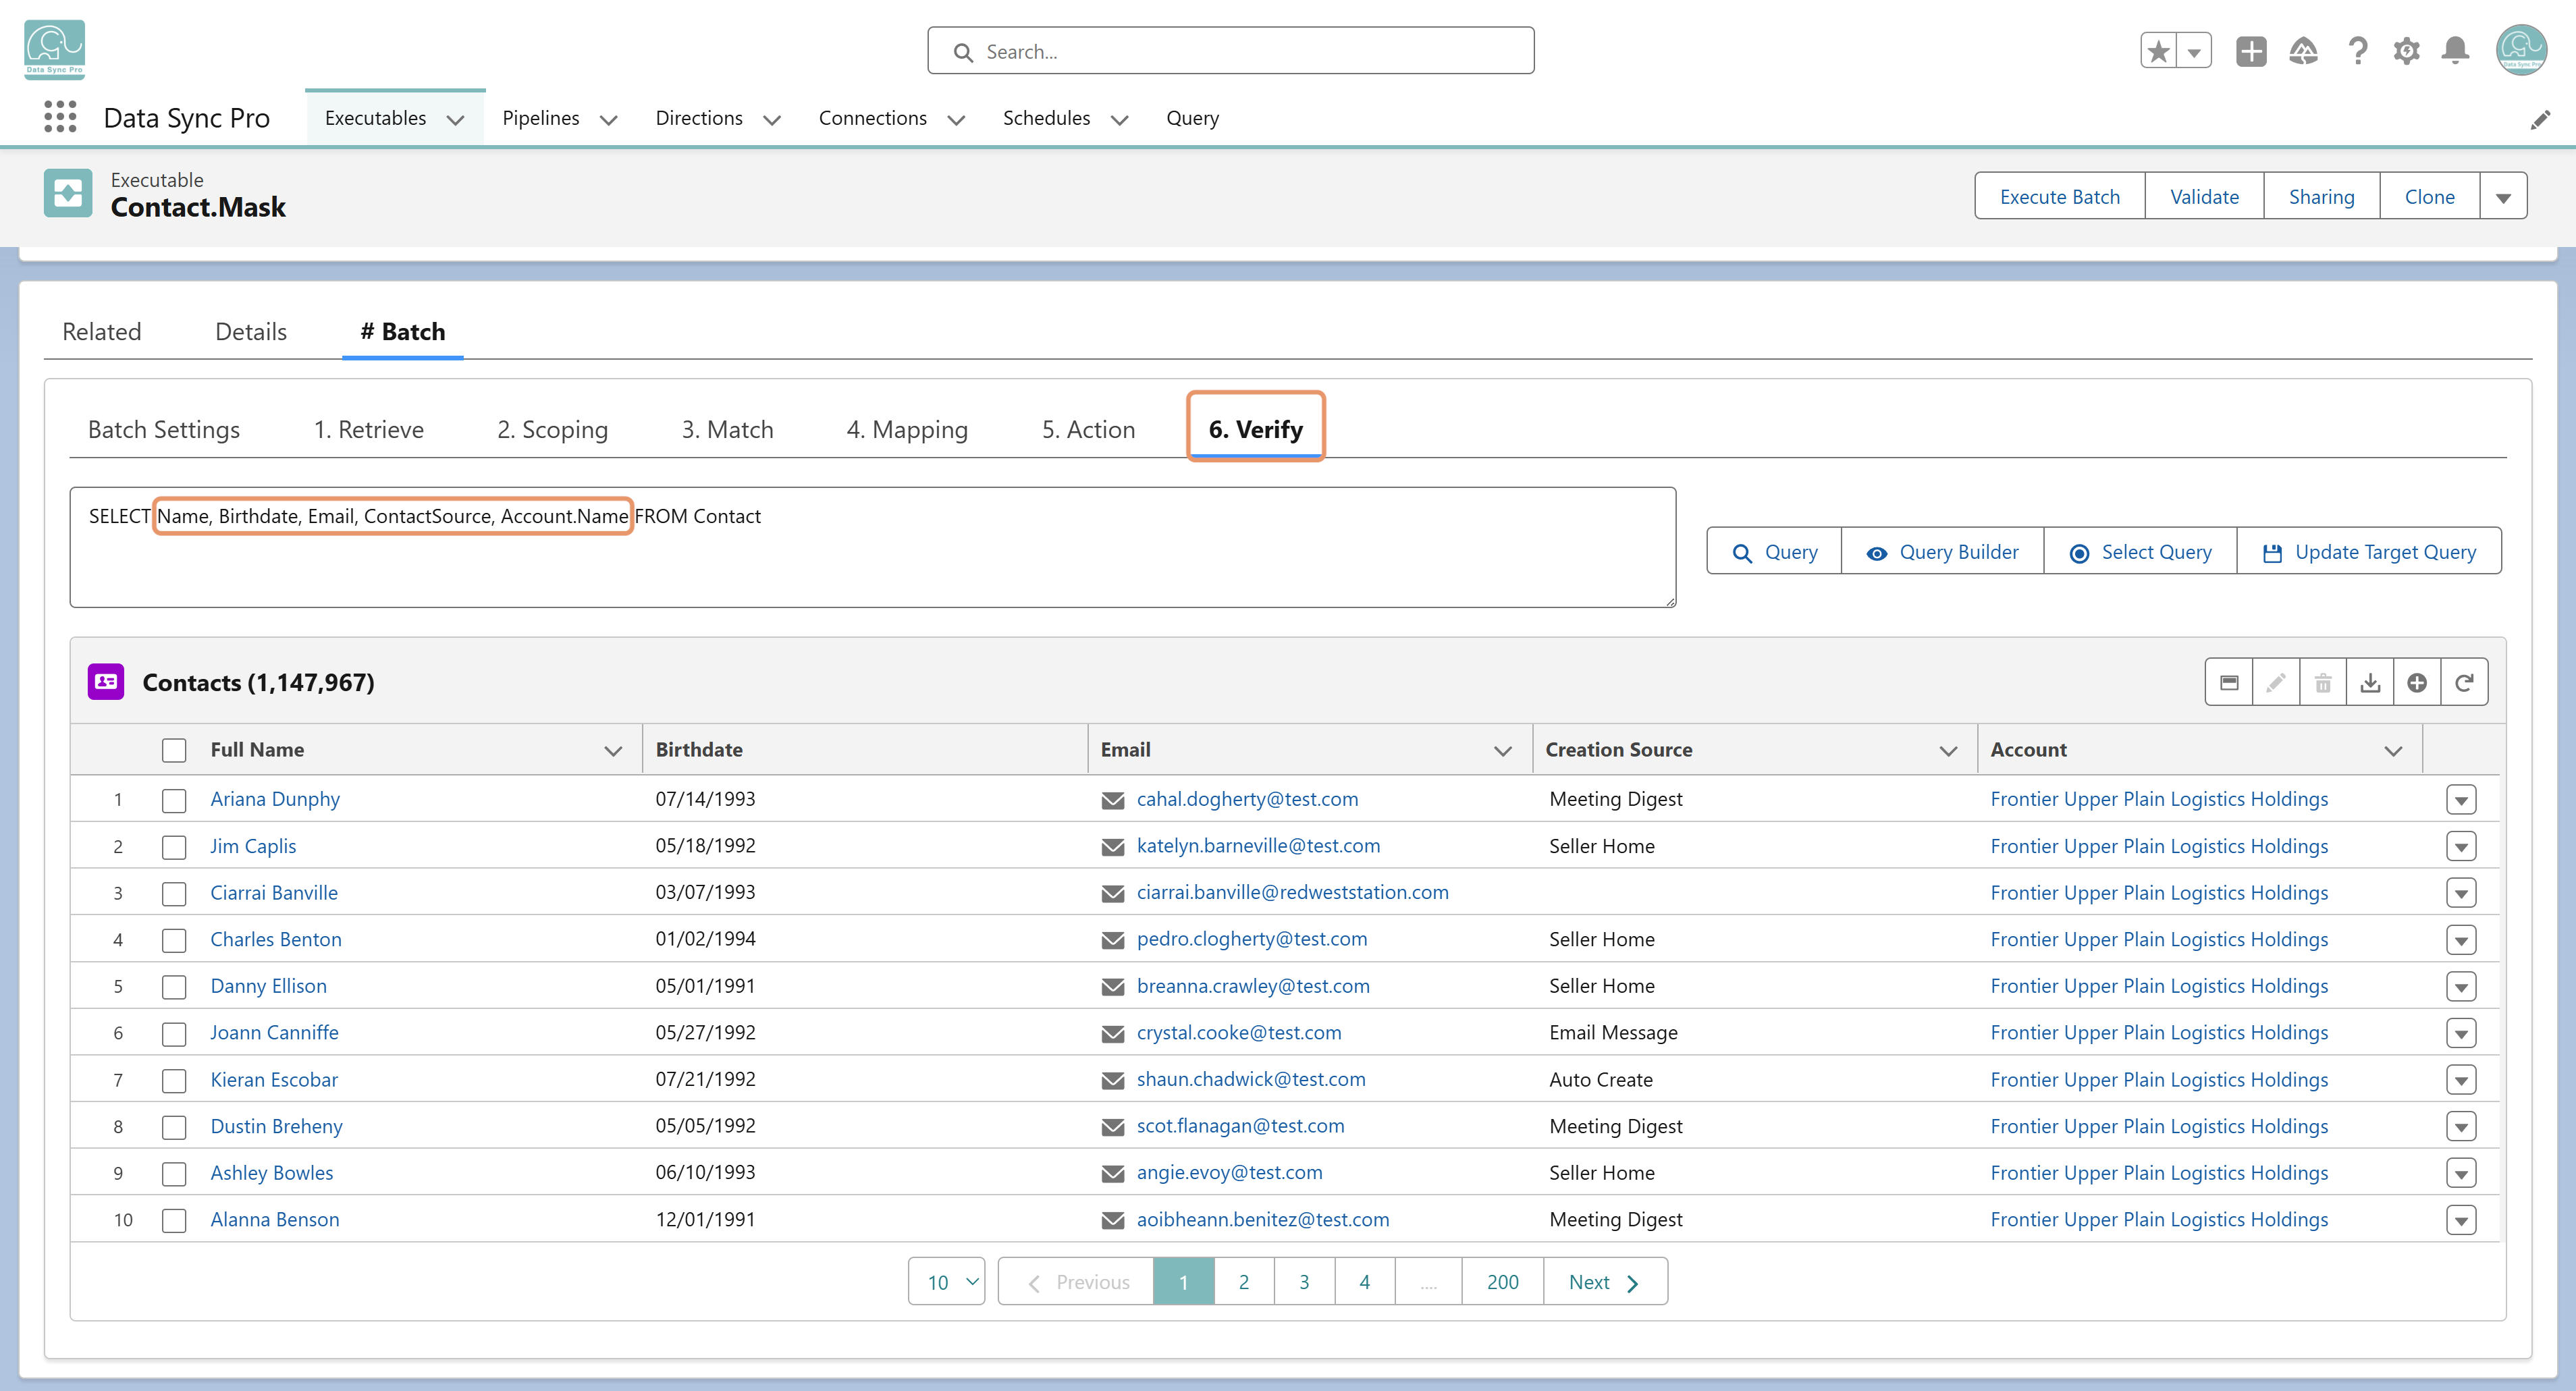Viewport: 2576px width, 1391px height.
Task: Click the Update Target Query button
Action: (2369, 552)
